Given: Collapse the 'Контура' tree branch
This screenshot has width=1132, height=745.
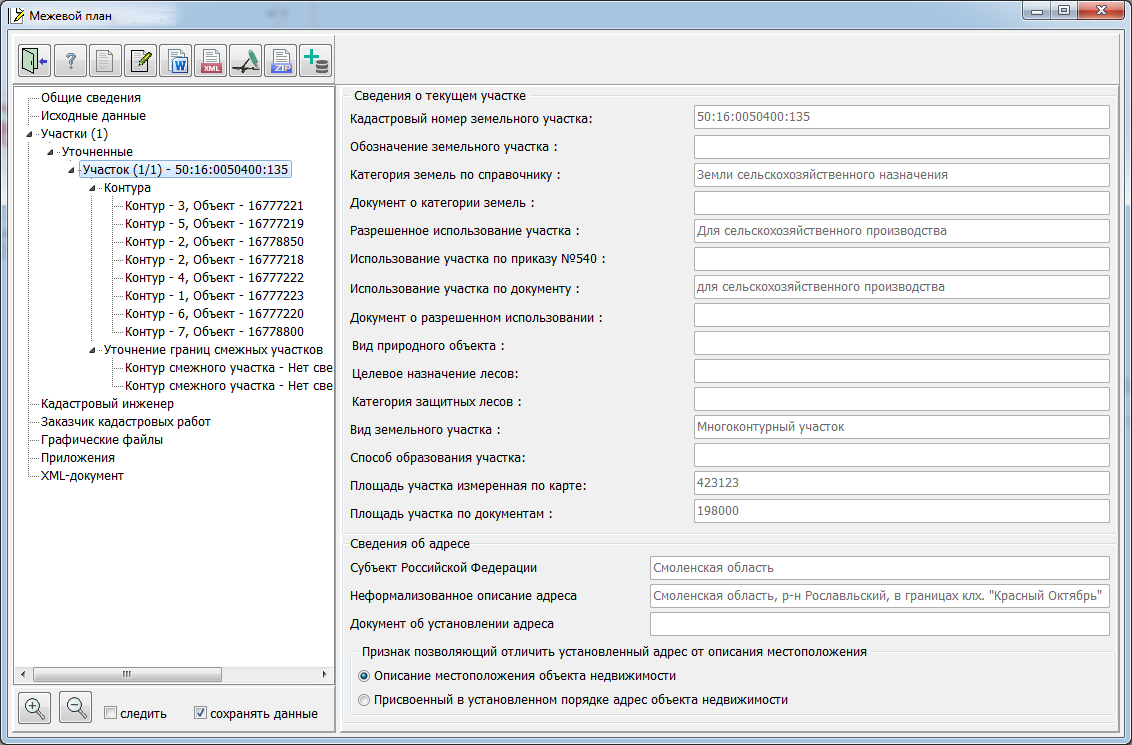Looking at the screenshot, I should click(x=92, y=188).
